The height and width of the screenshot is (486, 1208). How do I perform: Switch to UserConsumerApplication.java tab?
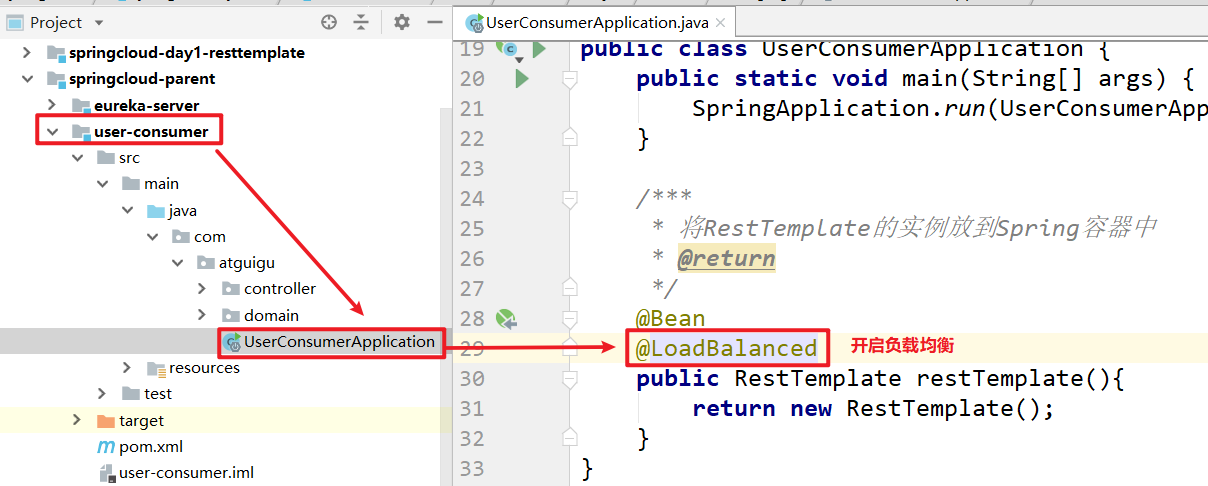(597, 22)
